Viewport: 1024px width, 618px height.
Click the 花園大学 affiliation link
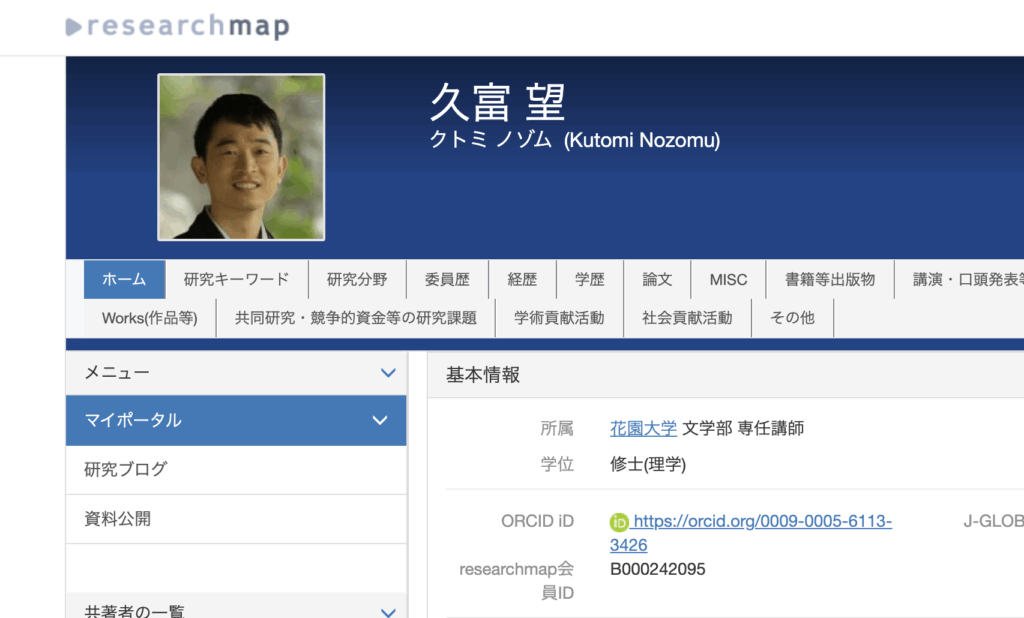coord(643,428)
